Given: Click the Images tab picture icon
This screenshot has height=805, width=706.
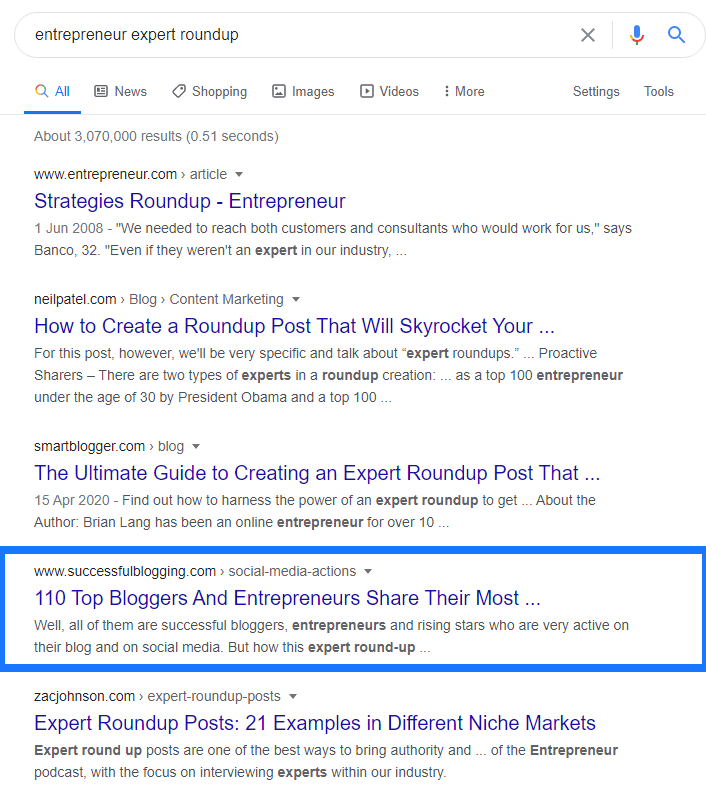Looking at the screenshot, I should (278, 91).
